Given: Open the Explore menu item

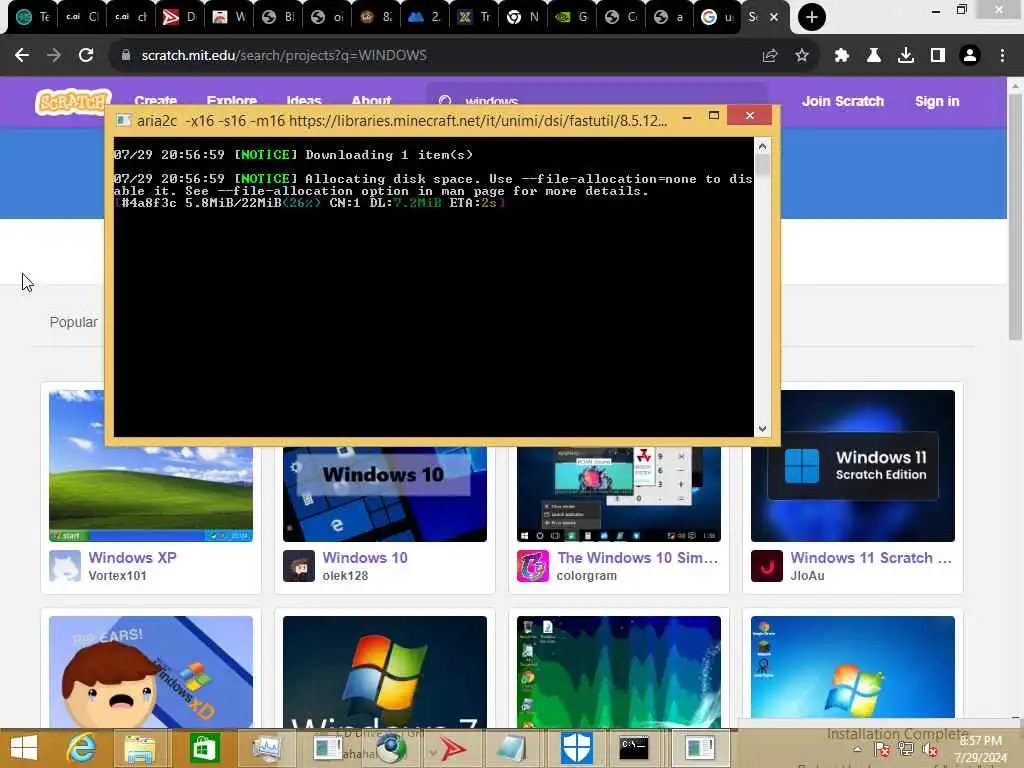Looking at the screenshot, I should [231, 101].
